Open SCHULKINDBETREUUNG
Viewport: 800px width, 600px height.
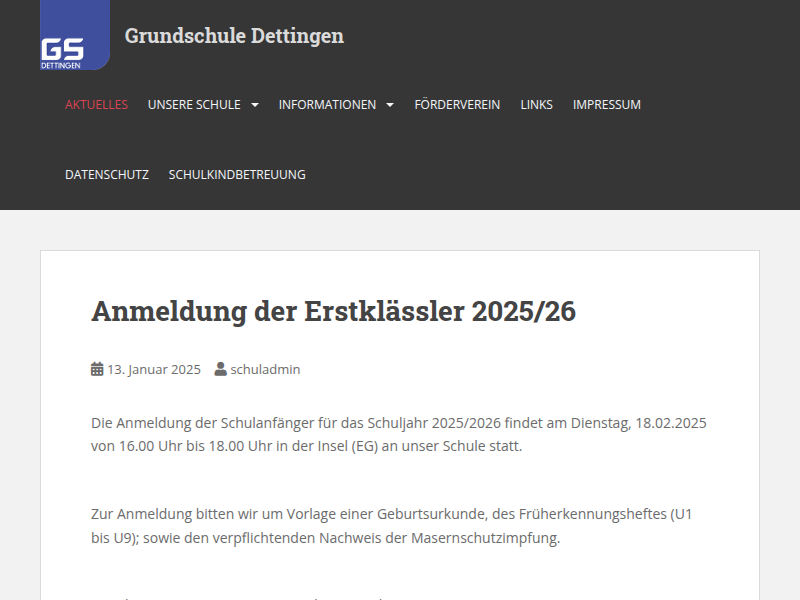[x=237, y=174]
